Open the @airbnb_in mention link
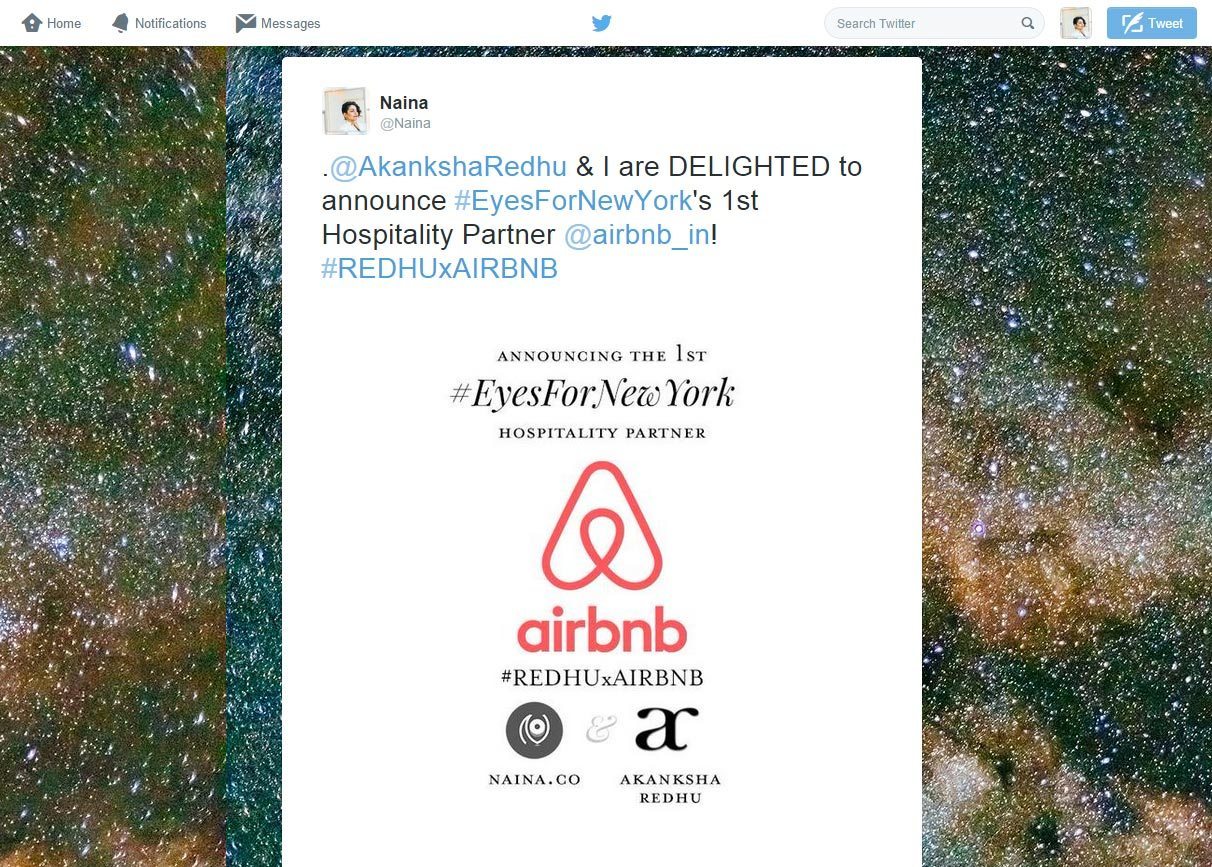The width and height of the screenshot is (1212, 867). click(637, 234)
